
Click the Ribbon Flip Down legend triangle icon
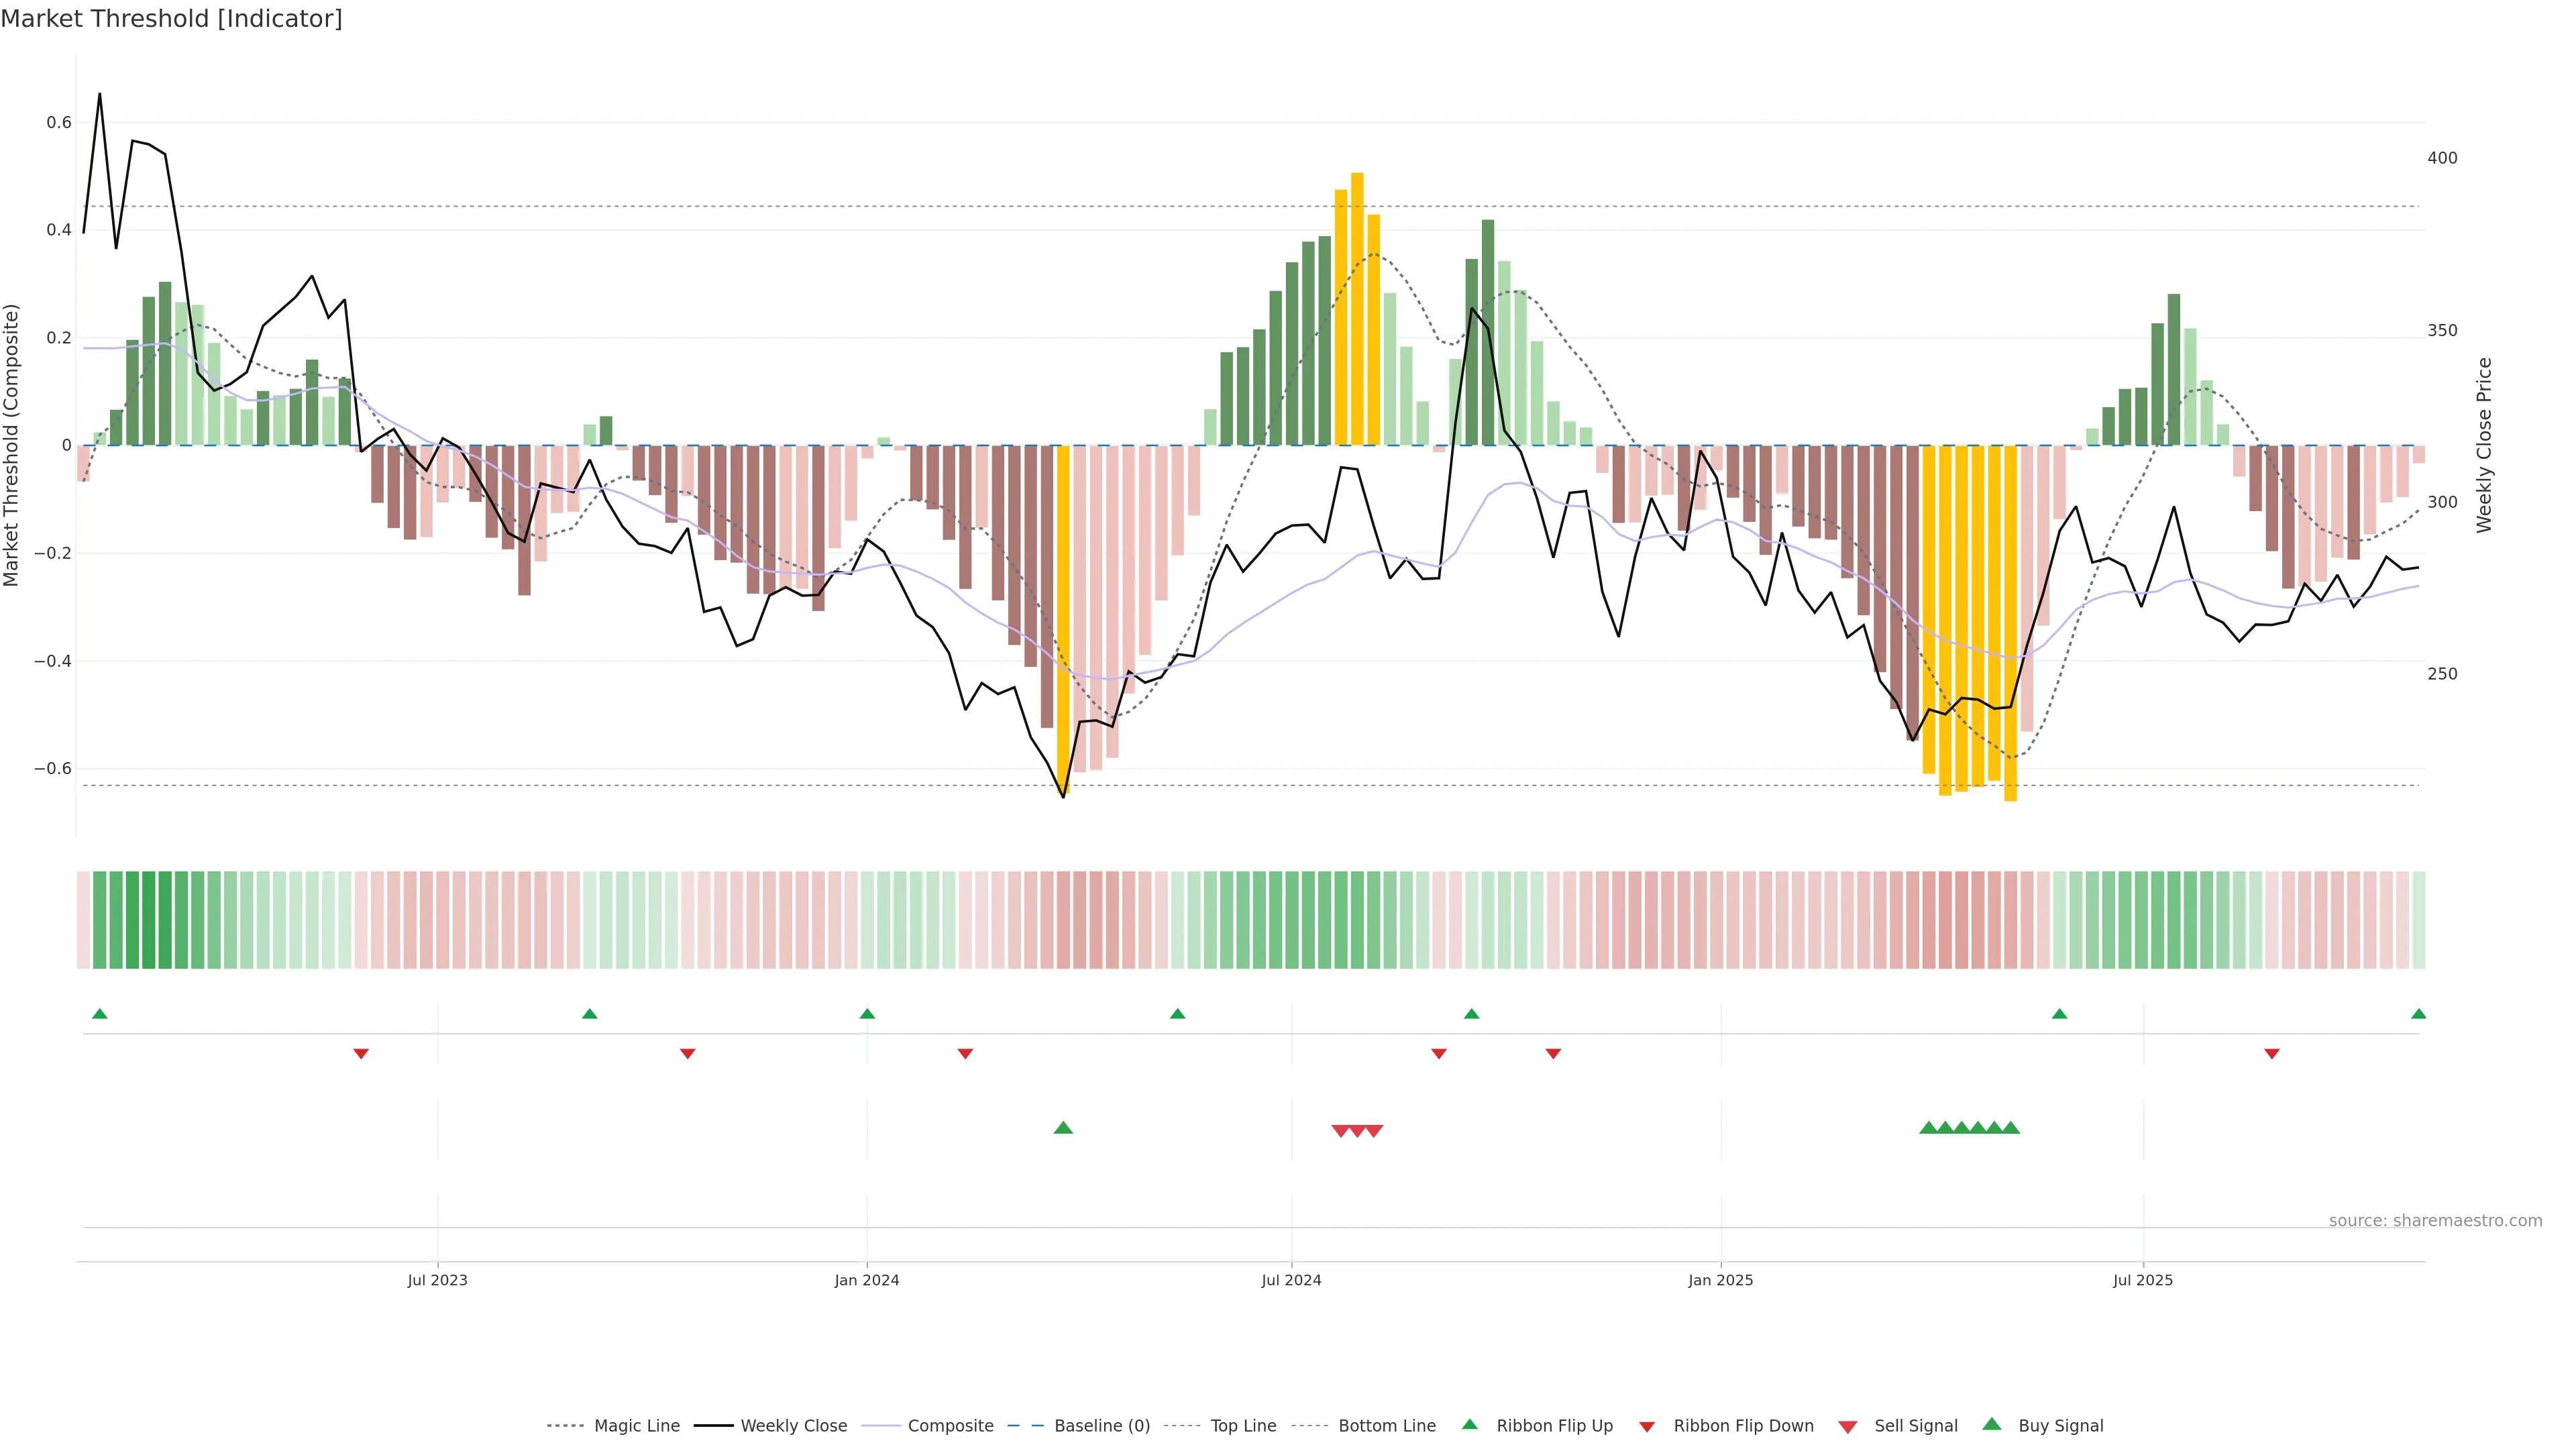pos(1647,1427)
